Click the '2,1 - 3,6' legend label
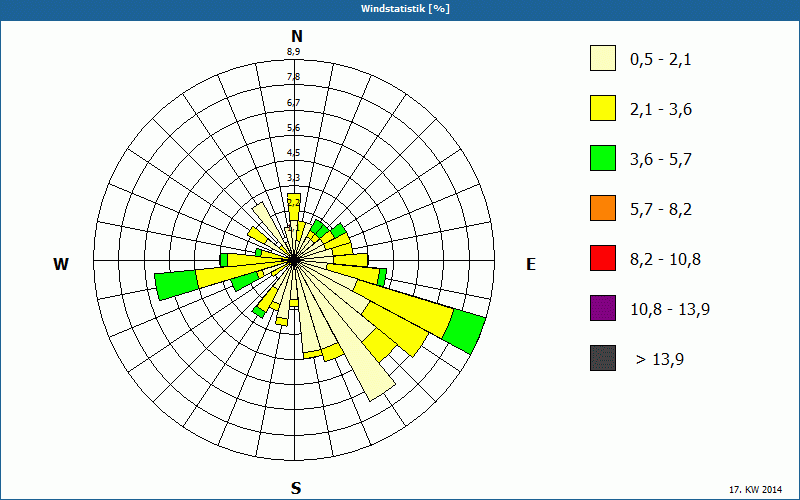The image size is (800, 500). click(x=661, y=110)
